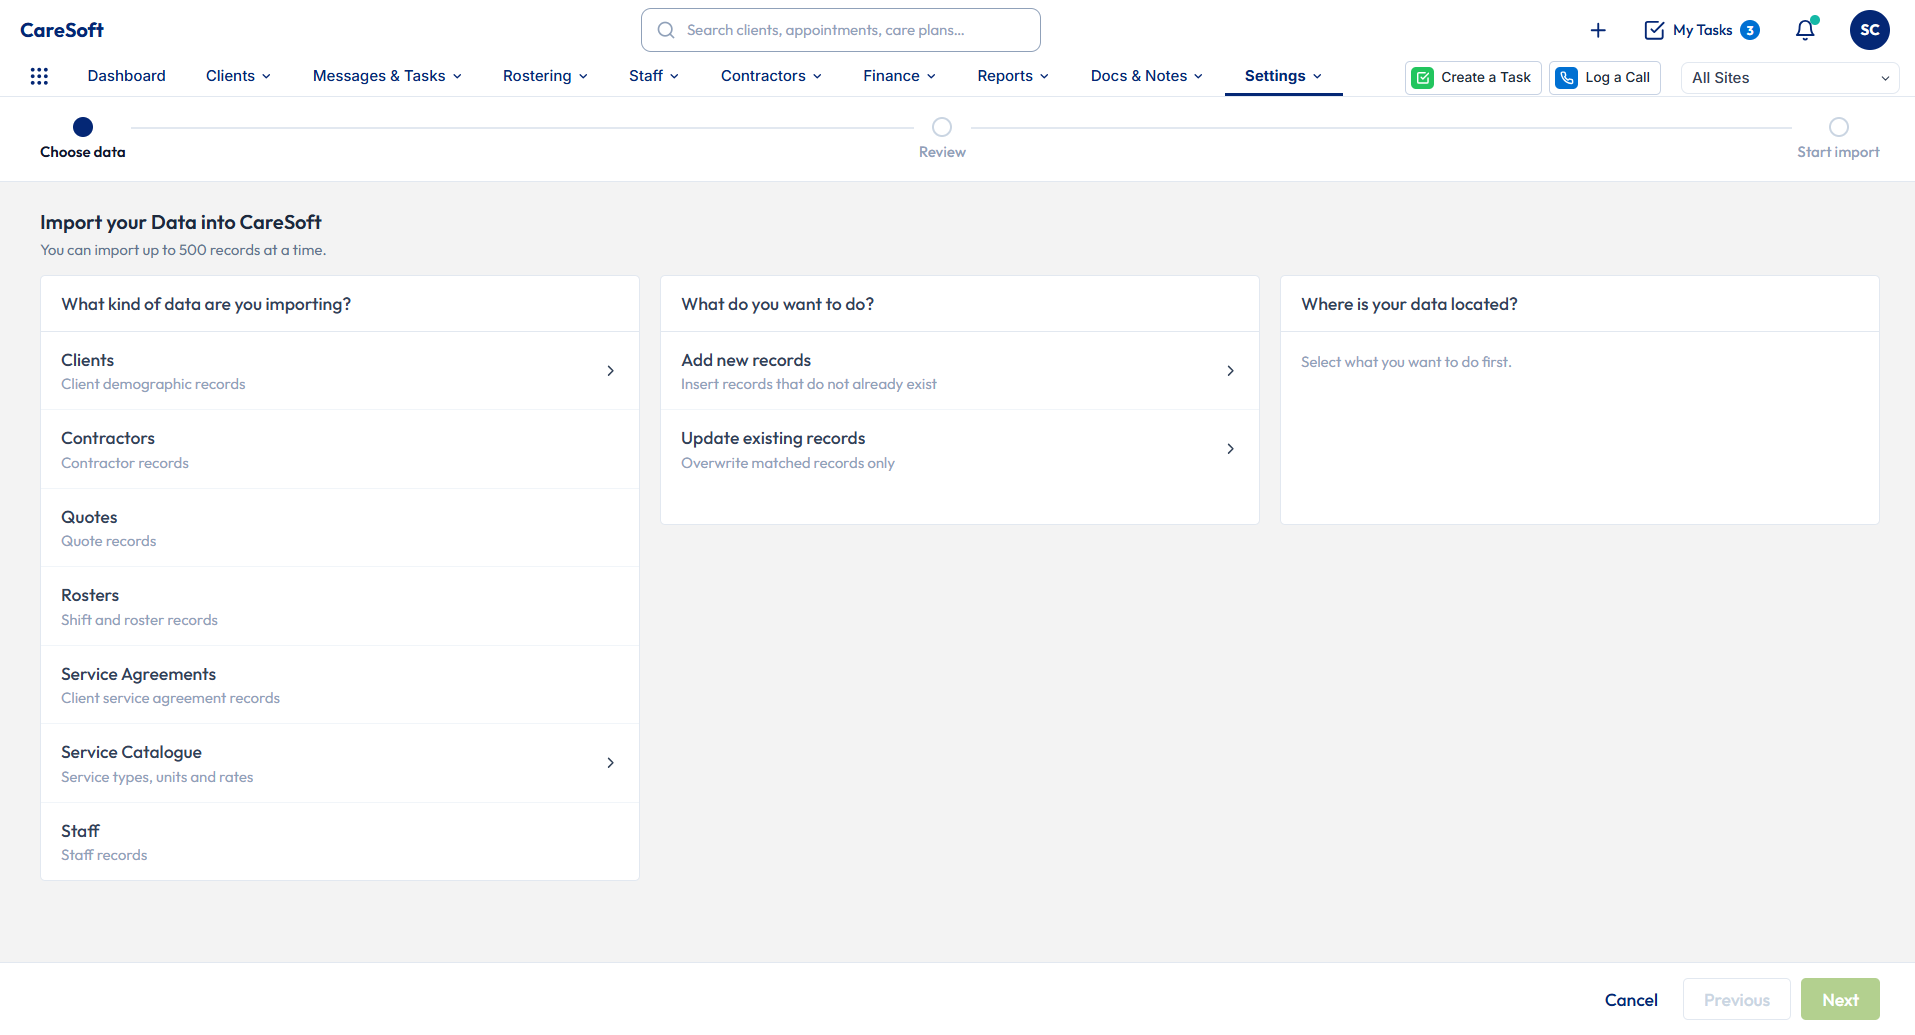Screen dimensions: 1915x1035
Task: Click the green Create a Task icon
Action: tap(1422, 77)
